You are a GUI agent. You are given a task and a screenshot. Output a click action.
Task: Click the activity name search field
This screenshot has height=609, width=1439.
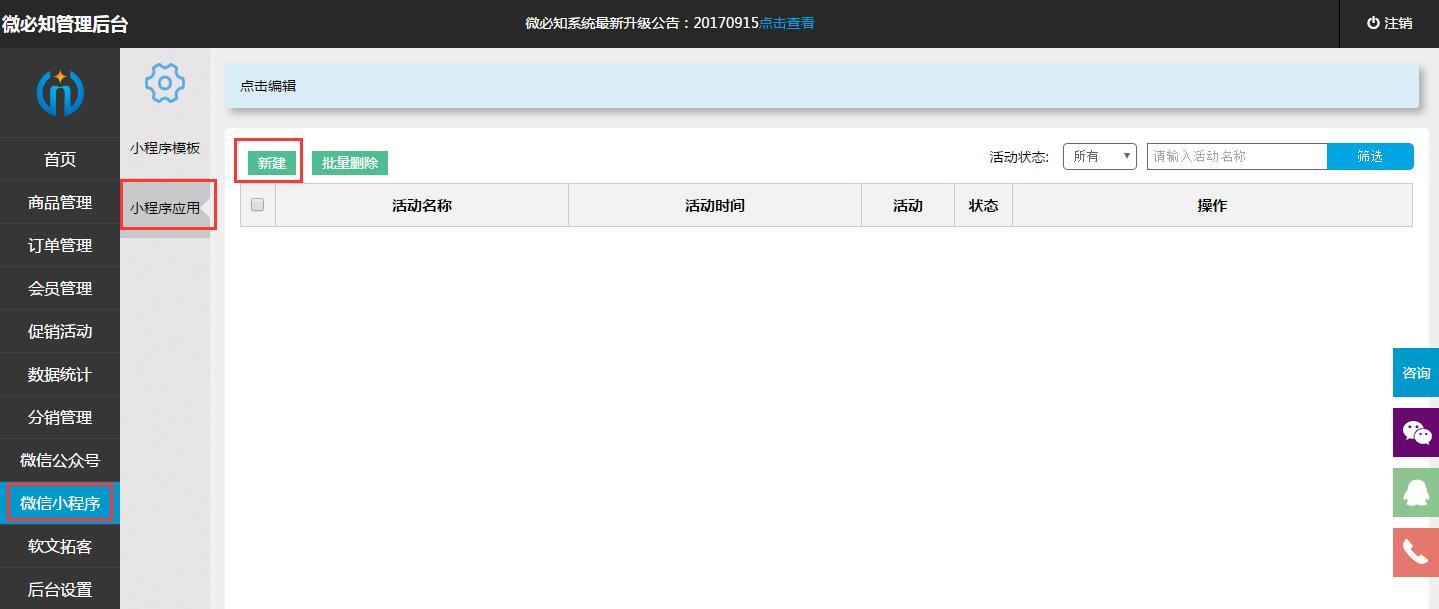(1236, 156)
